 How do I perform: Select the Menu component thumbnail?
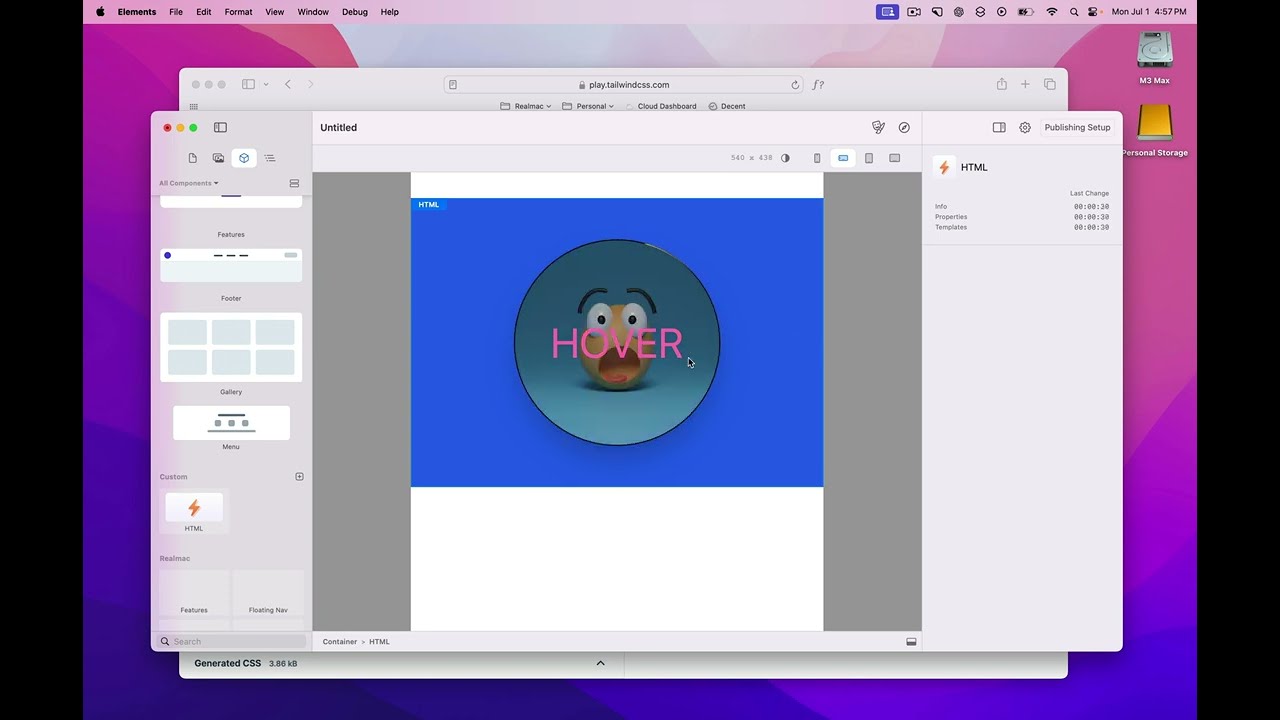click(x=231, y=423)
